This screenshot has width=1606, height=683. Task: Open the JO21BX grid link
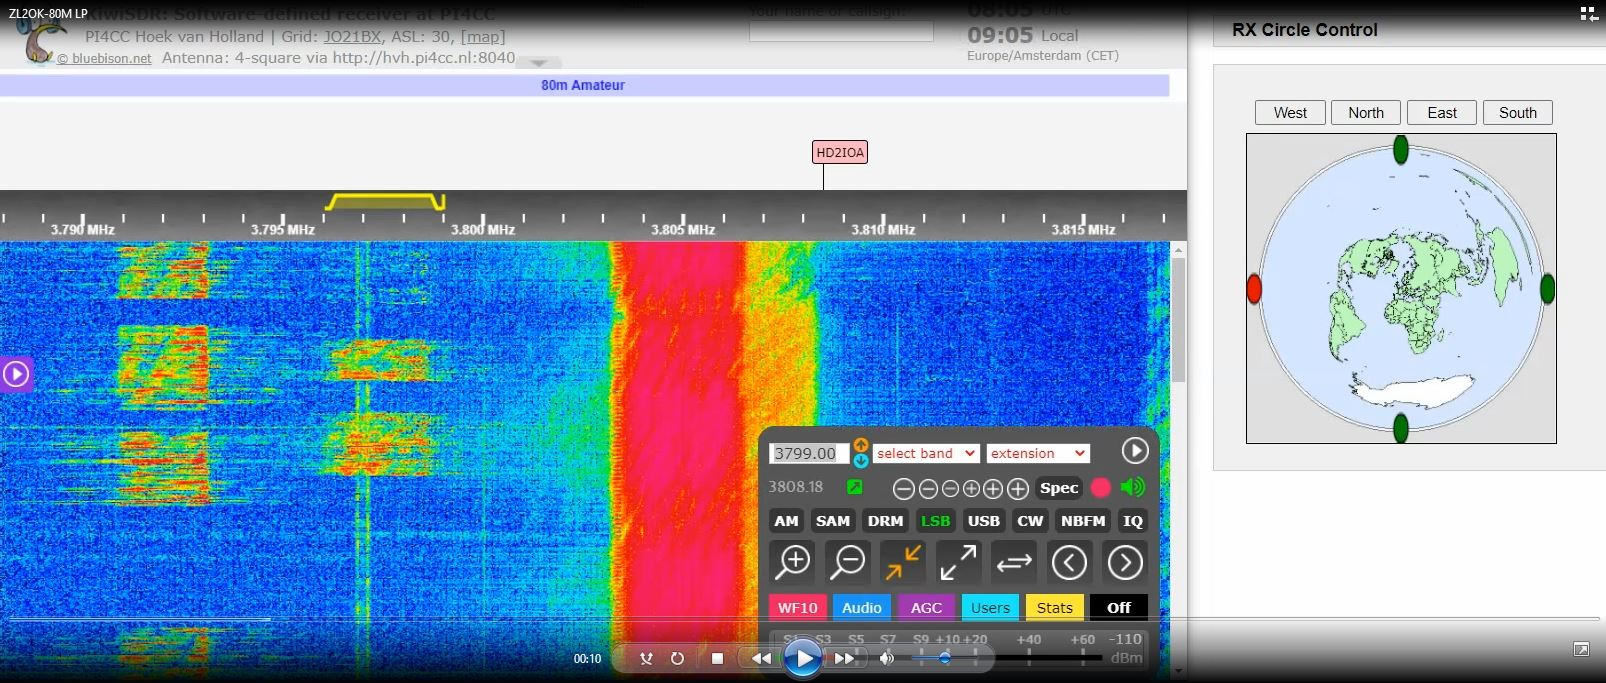click(x=352, y=37)
